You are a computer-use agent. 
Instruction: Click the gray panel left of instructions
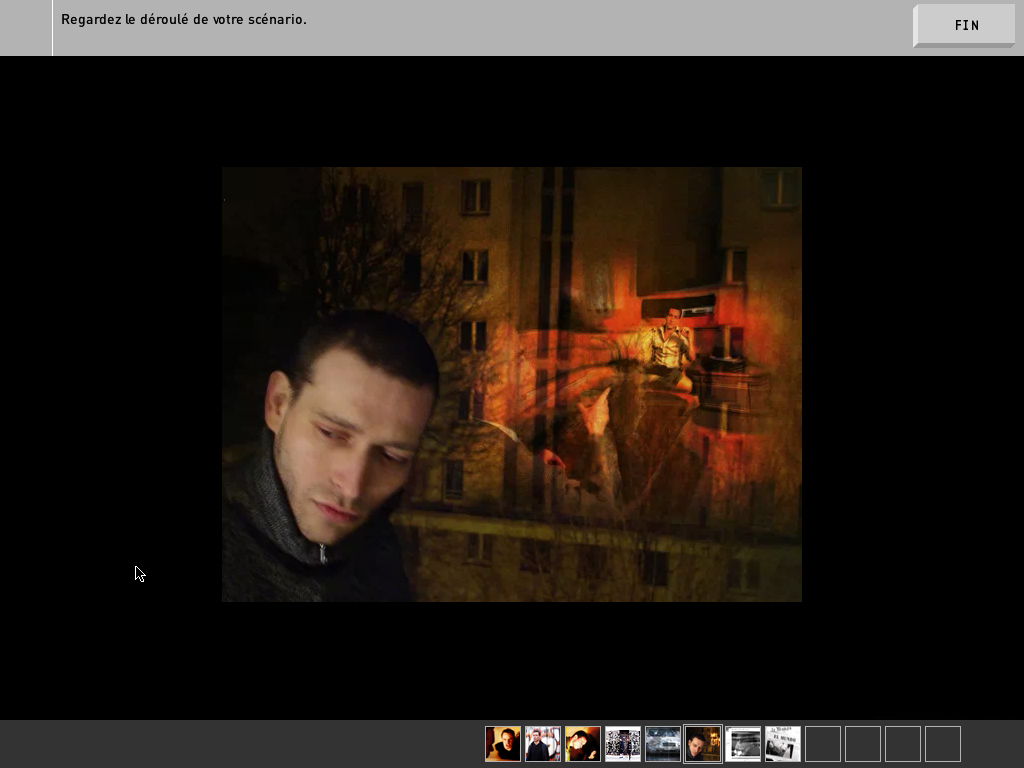26,28
